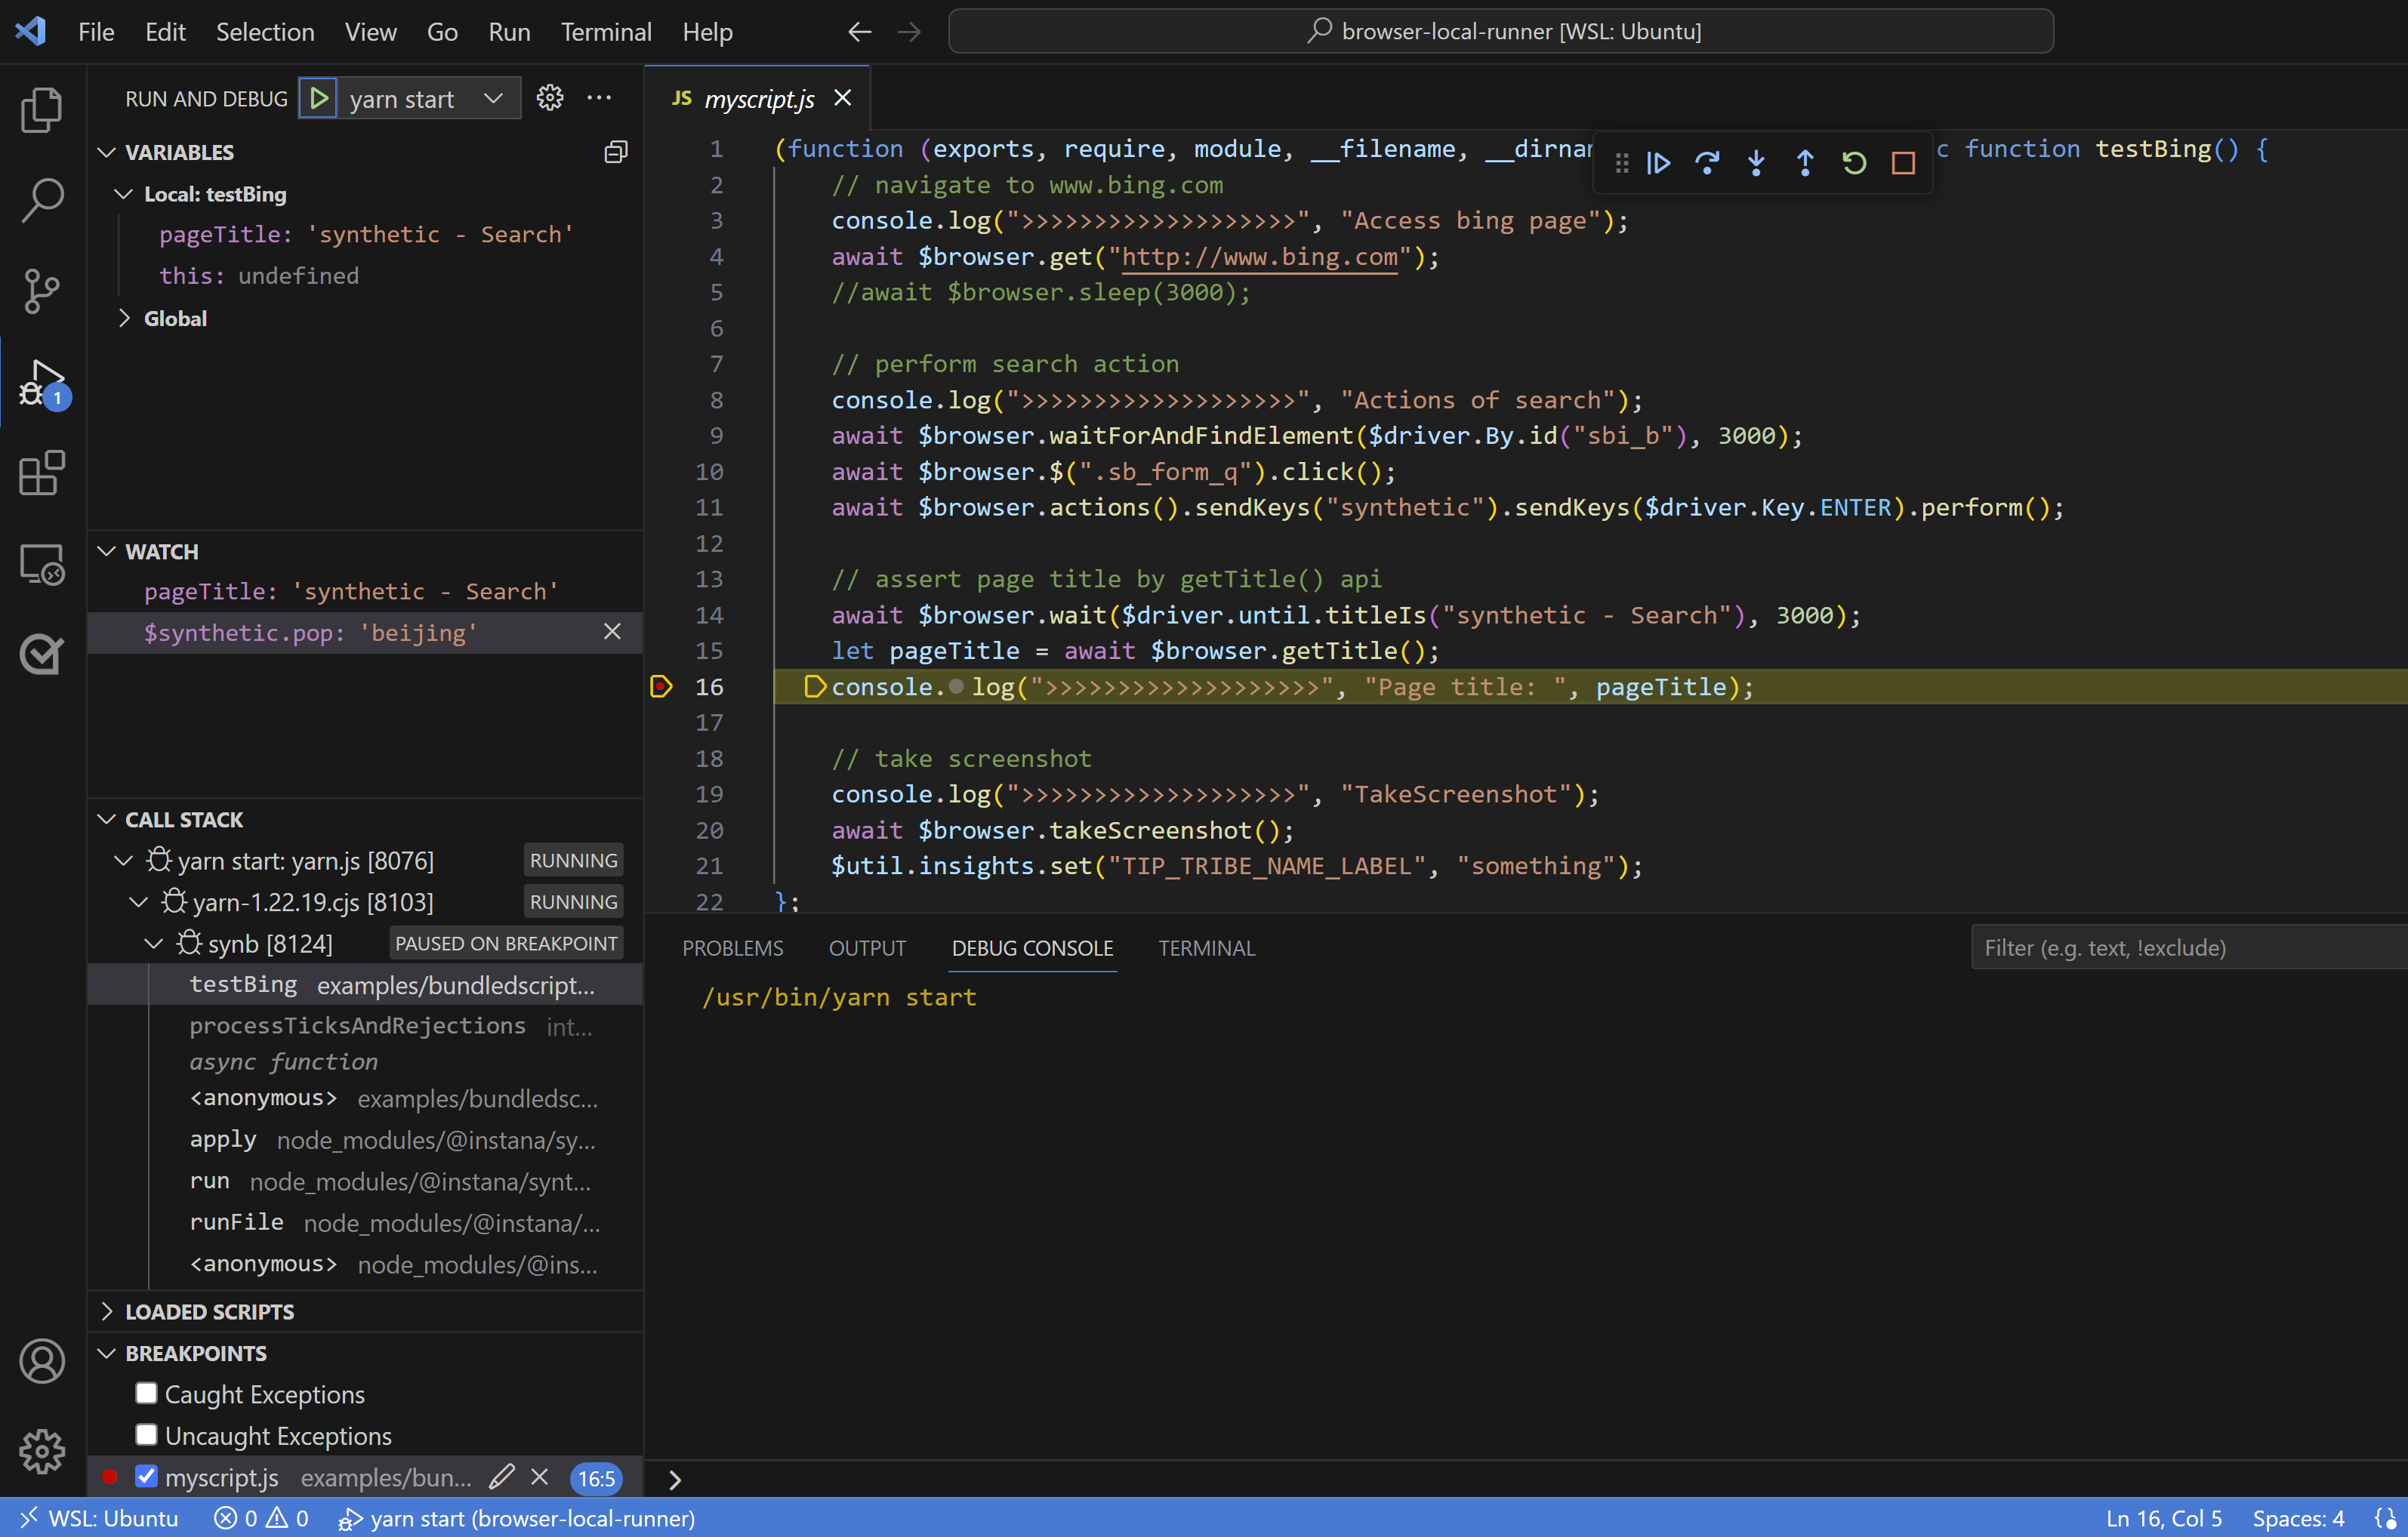Open the Terminal menu in the menu bar
The image size is (2408, 1537).
tap(605, 32)
